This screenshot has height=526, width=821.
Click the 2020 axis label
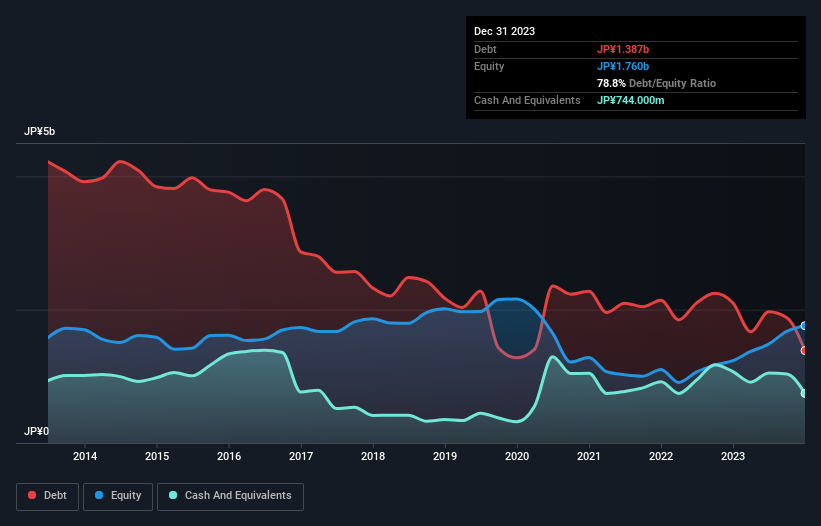(x=517, y=456)
